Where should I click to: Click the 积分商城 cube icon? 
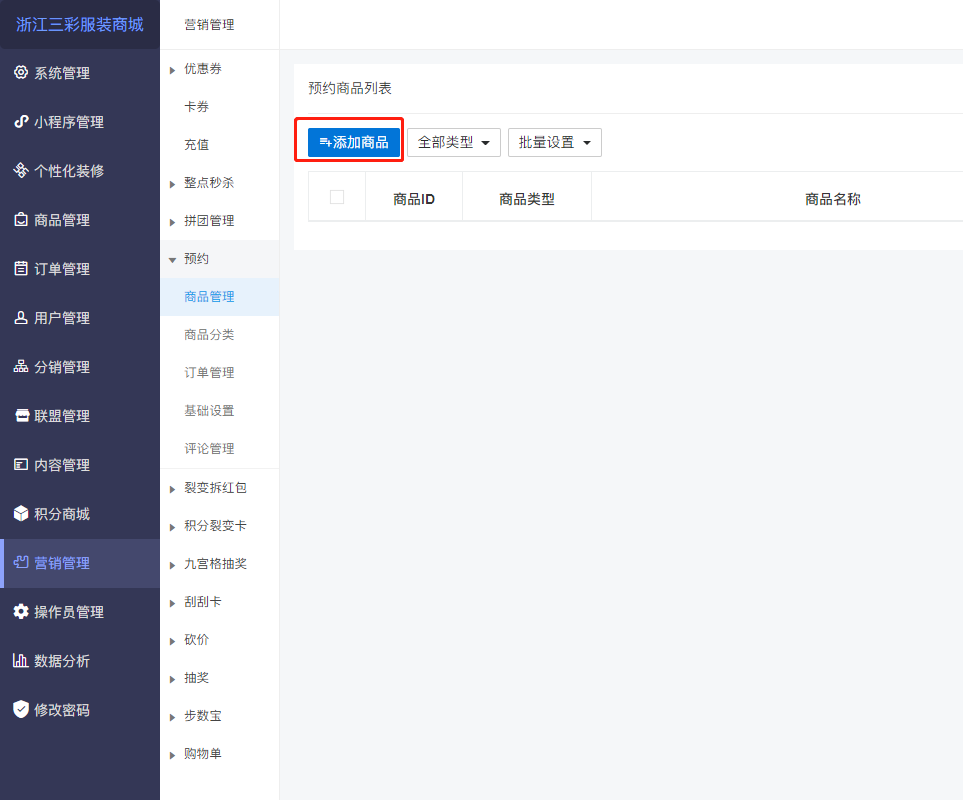coord(21,513)
